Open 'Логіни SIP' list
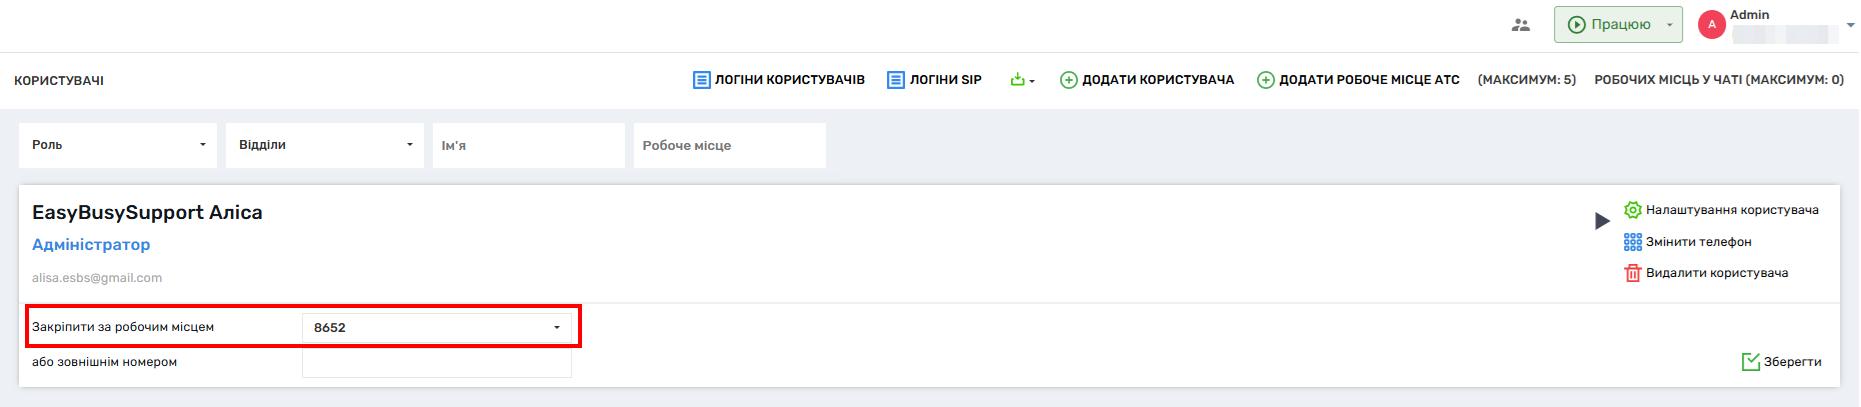This screenshot has height=407, width=1861. [934, 80]
